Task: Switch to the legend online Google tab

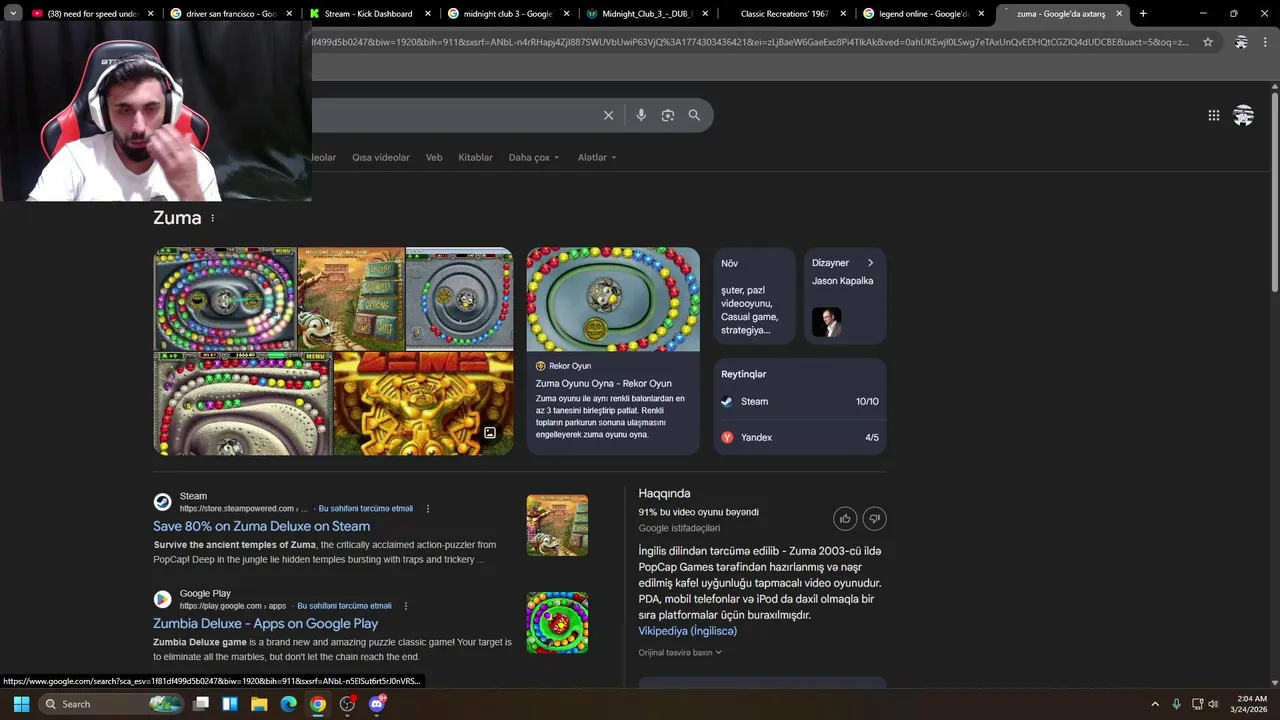Action: (925, 14)
